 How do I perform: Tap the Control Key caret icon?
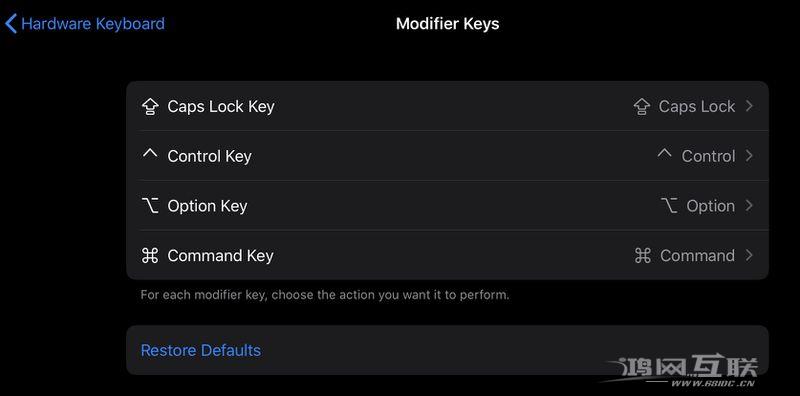[x=149, y=153]
